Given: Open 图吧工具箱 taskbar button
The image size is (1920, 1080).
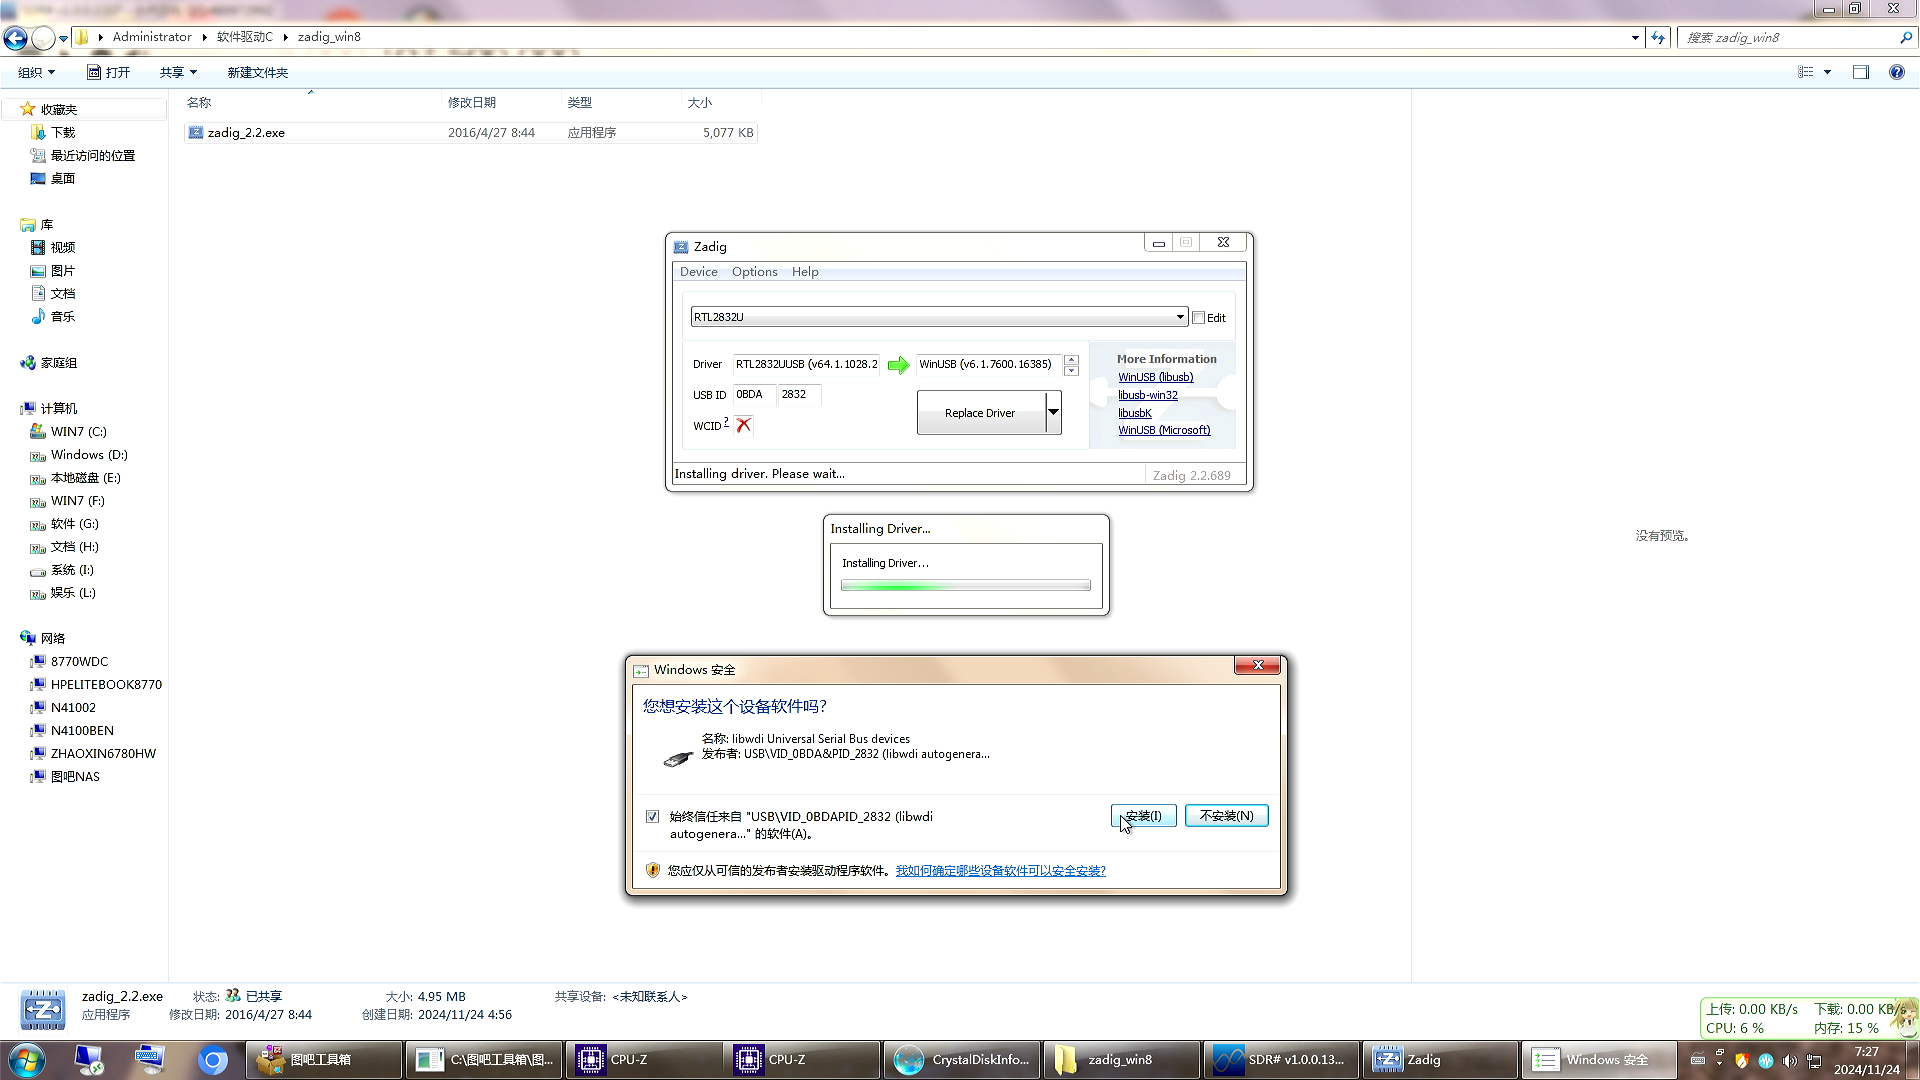Looking at the screenshot, I should point(322,1060).
